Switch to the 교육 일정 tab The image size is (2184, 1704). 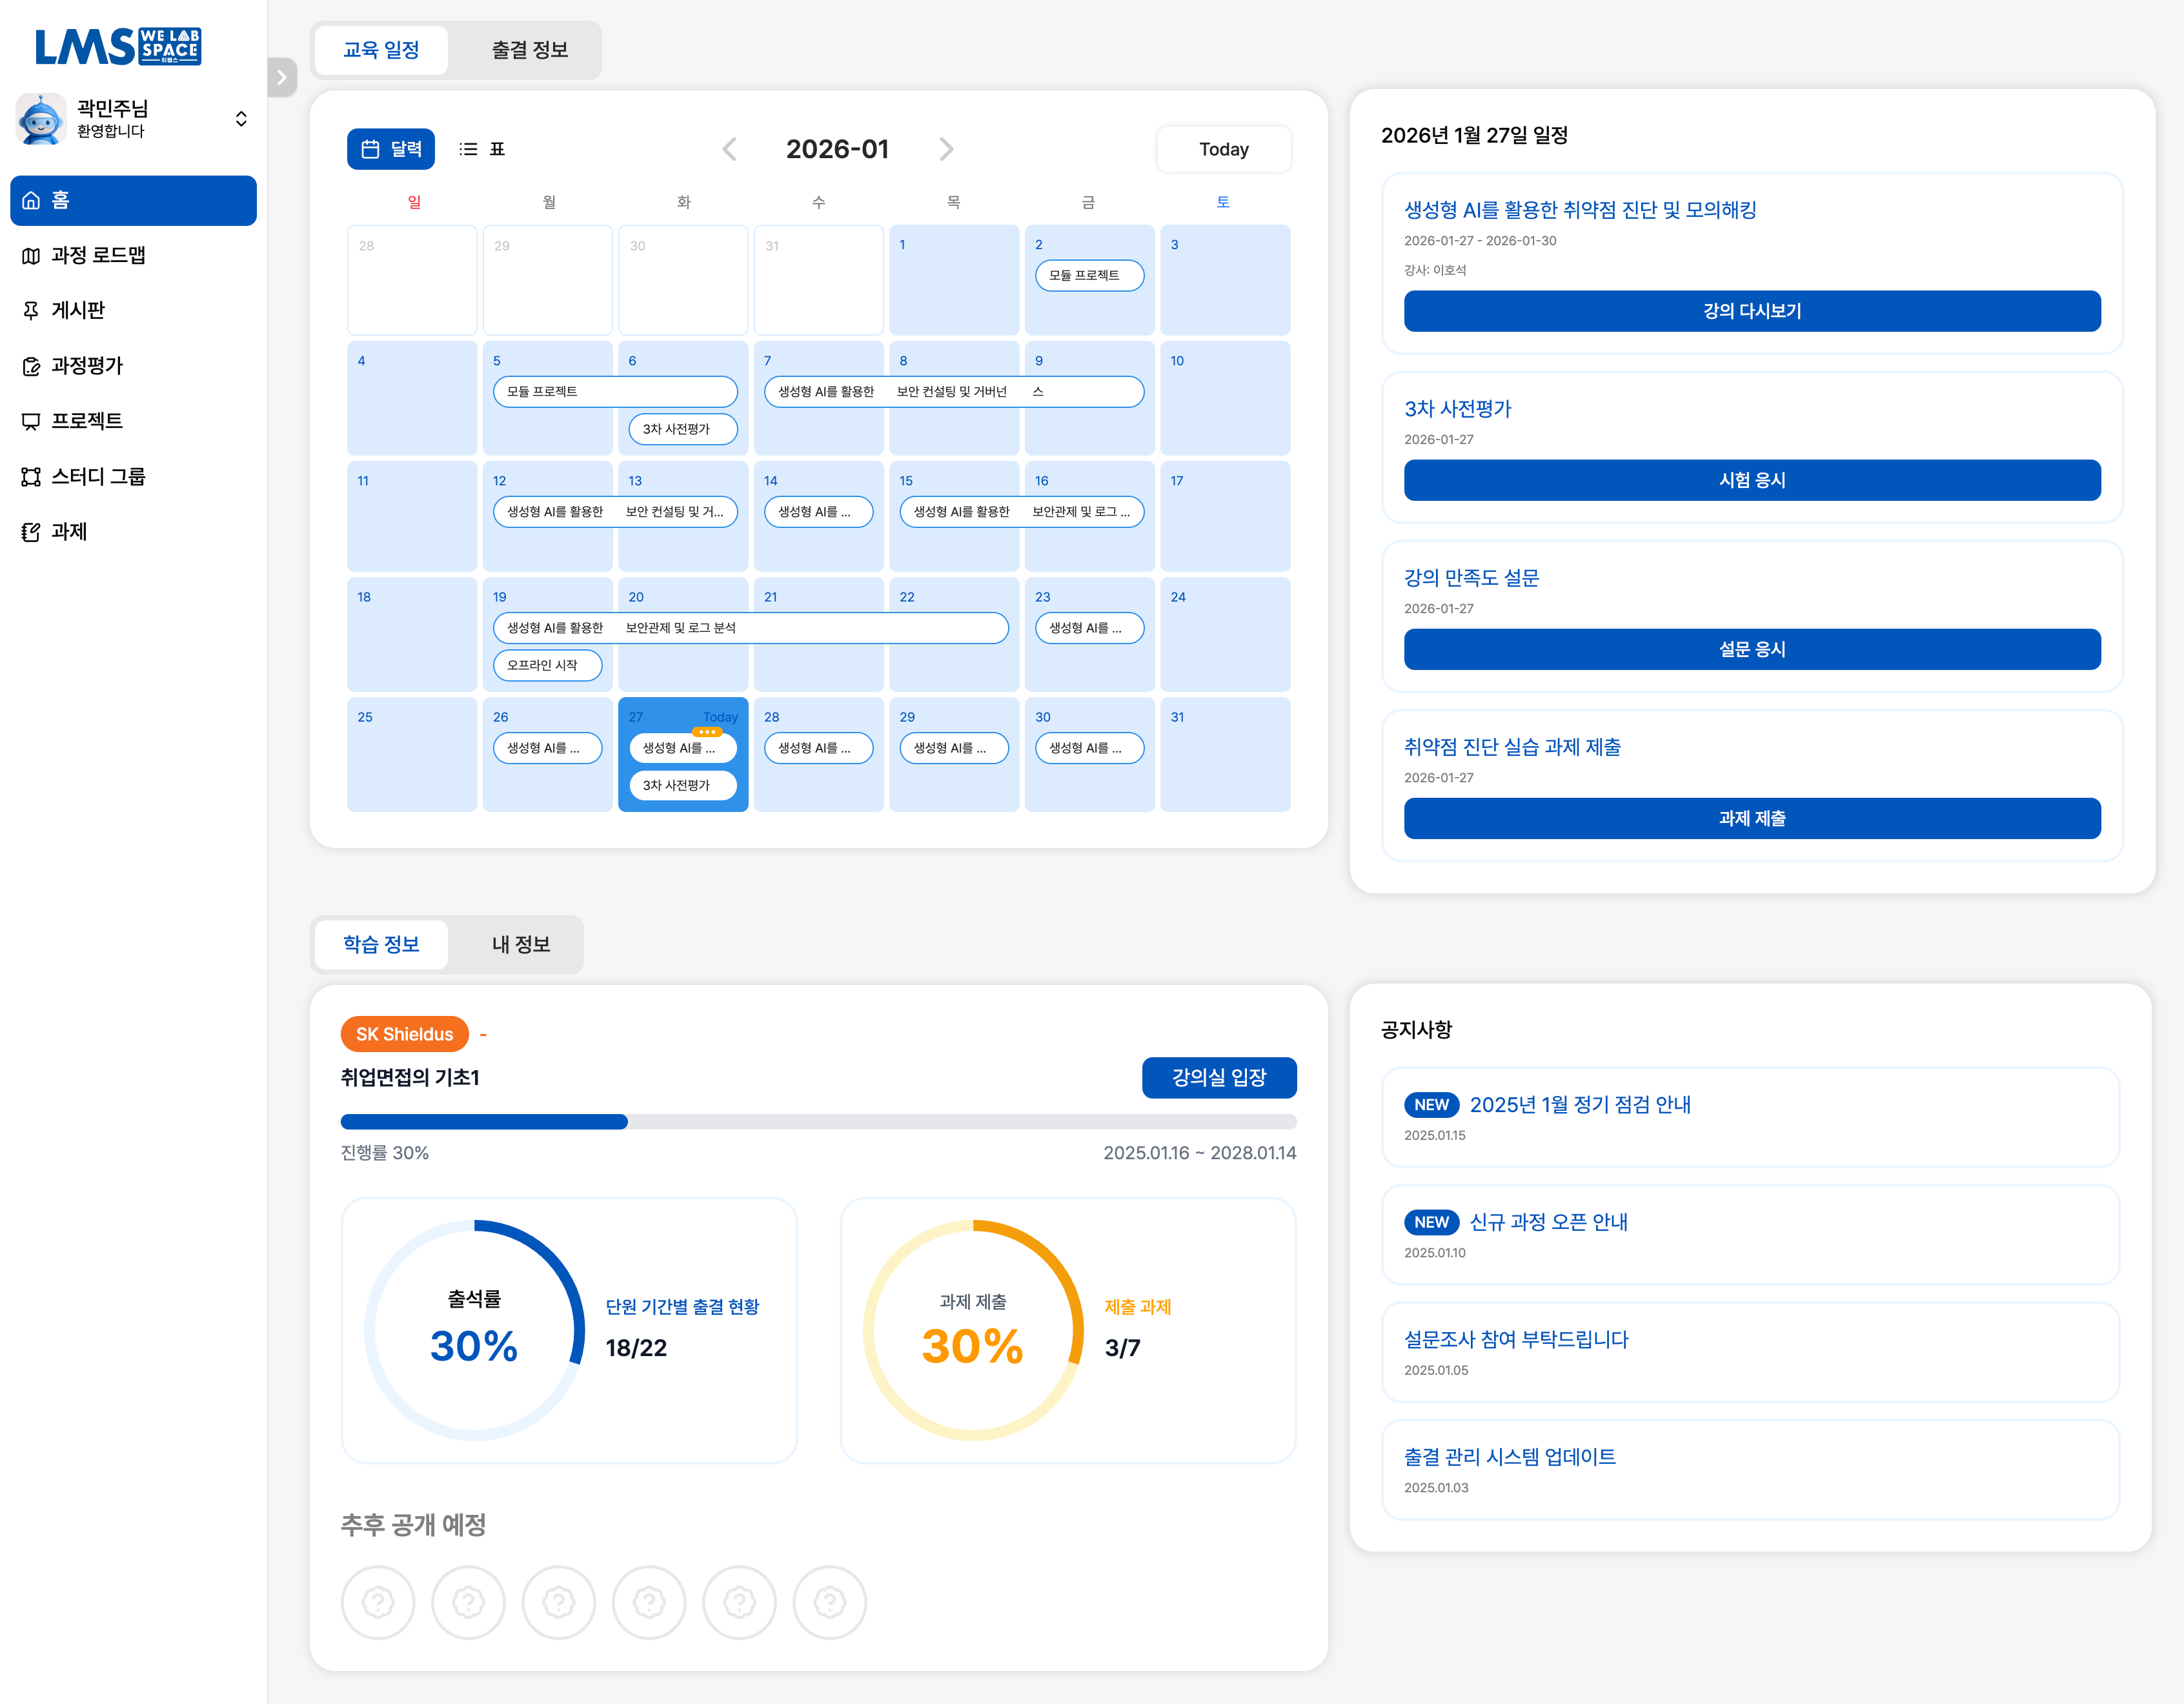click(x=381, y=50)
